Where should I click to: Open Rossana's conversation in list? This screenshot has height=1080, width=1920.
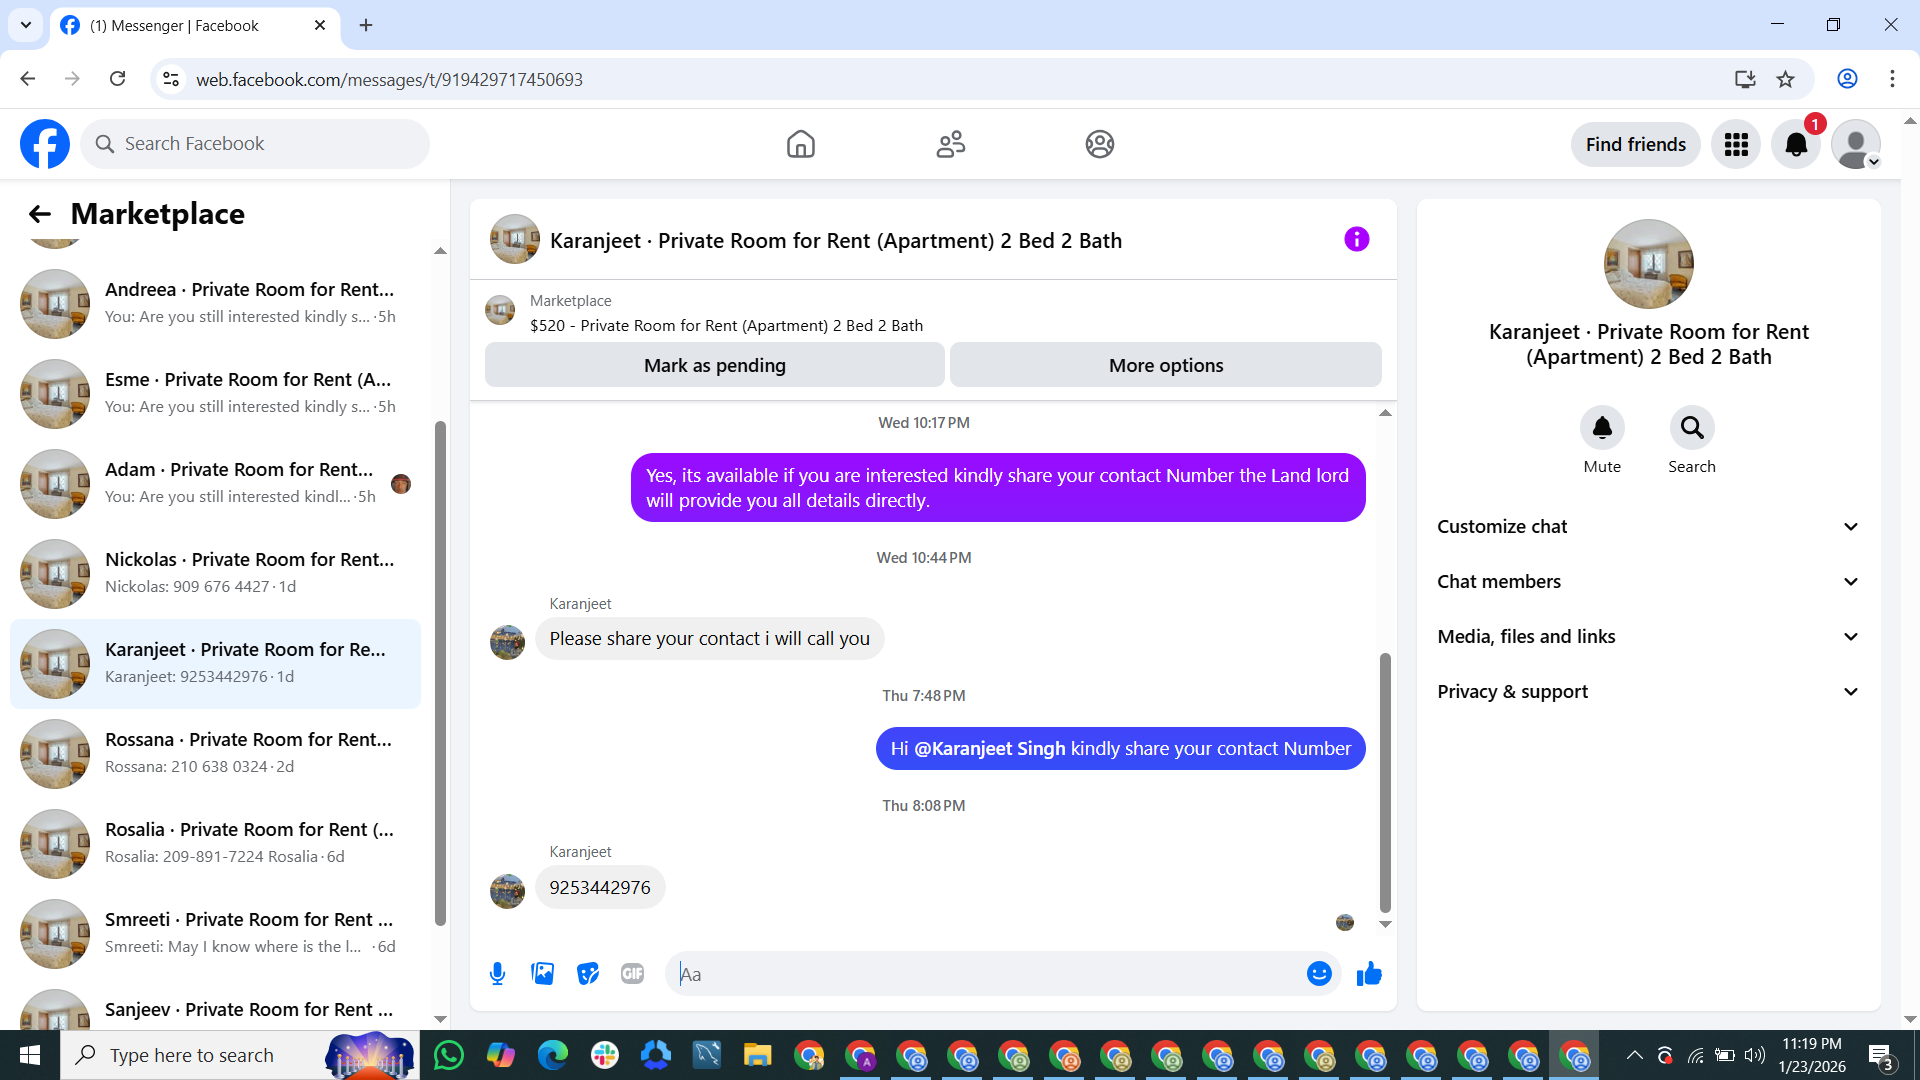215,753
